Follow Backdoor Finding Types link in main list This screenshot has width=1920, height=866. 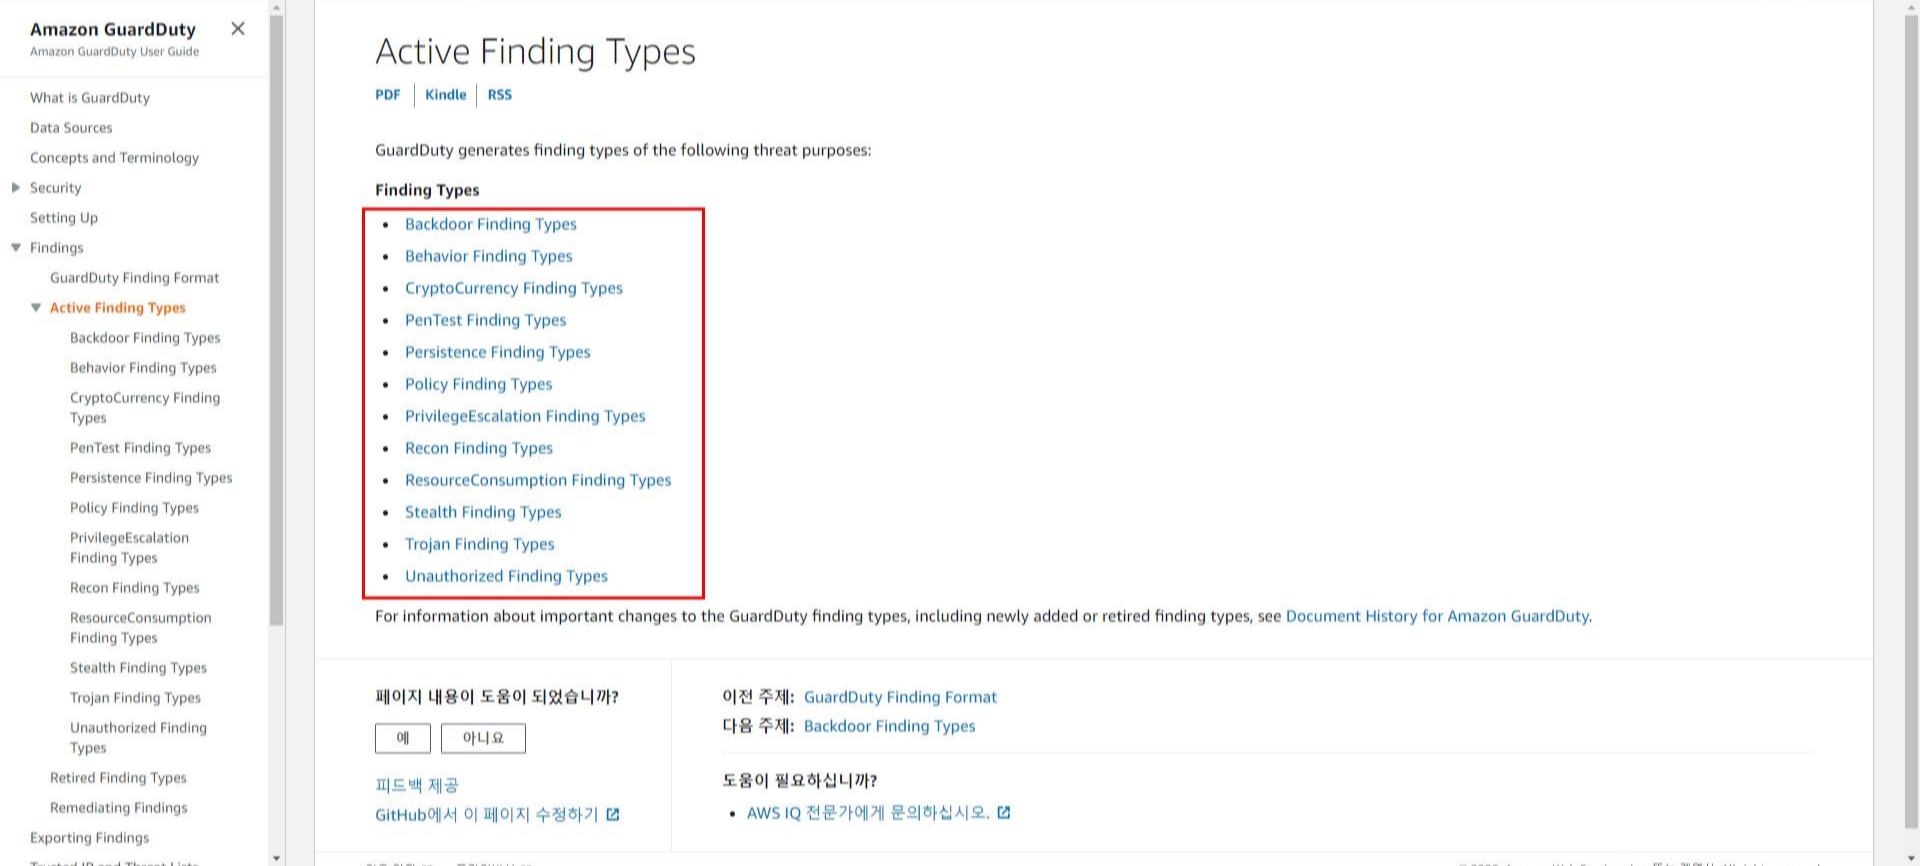(491, 224)
